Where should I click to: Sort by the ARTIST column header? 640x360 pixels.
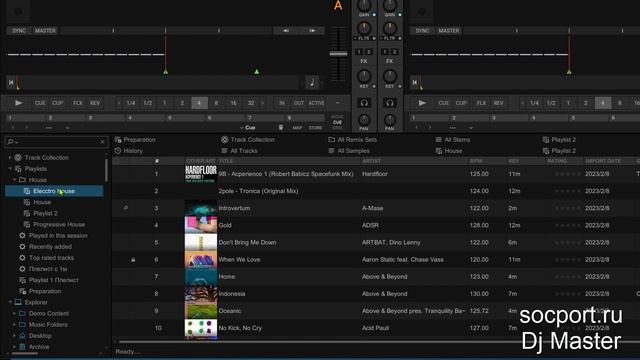point(371,161)
